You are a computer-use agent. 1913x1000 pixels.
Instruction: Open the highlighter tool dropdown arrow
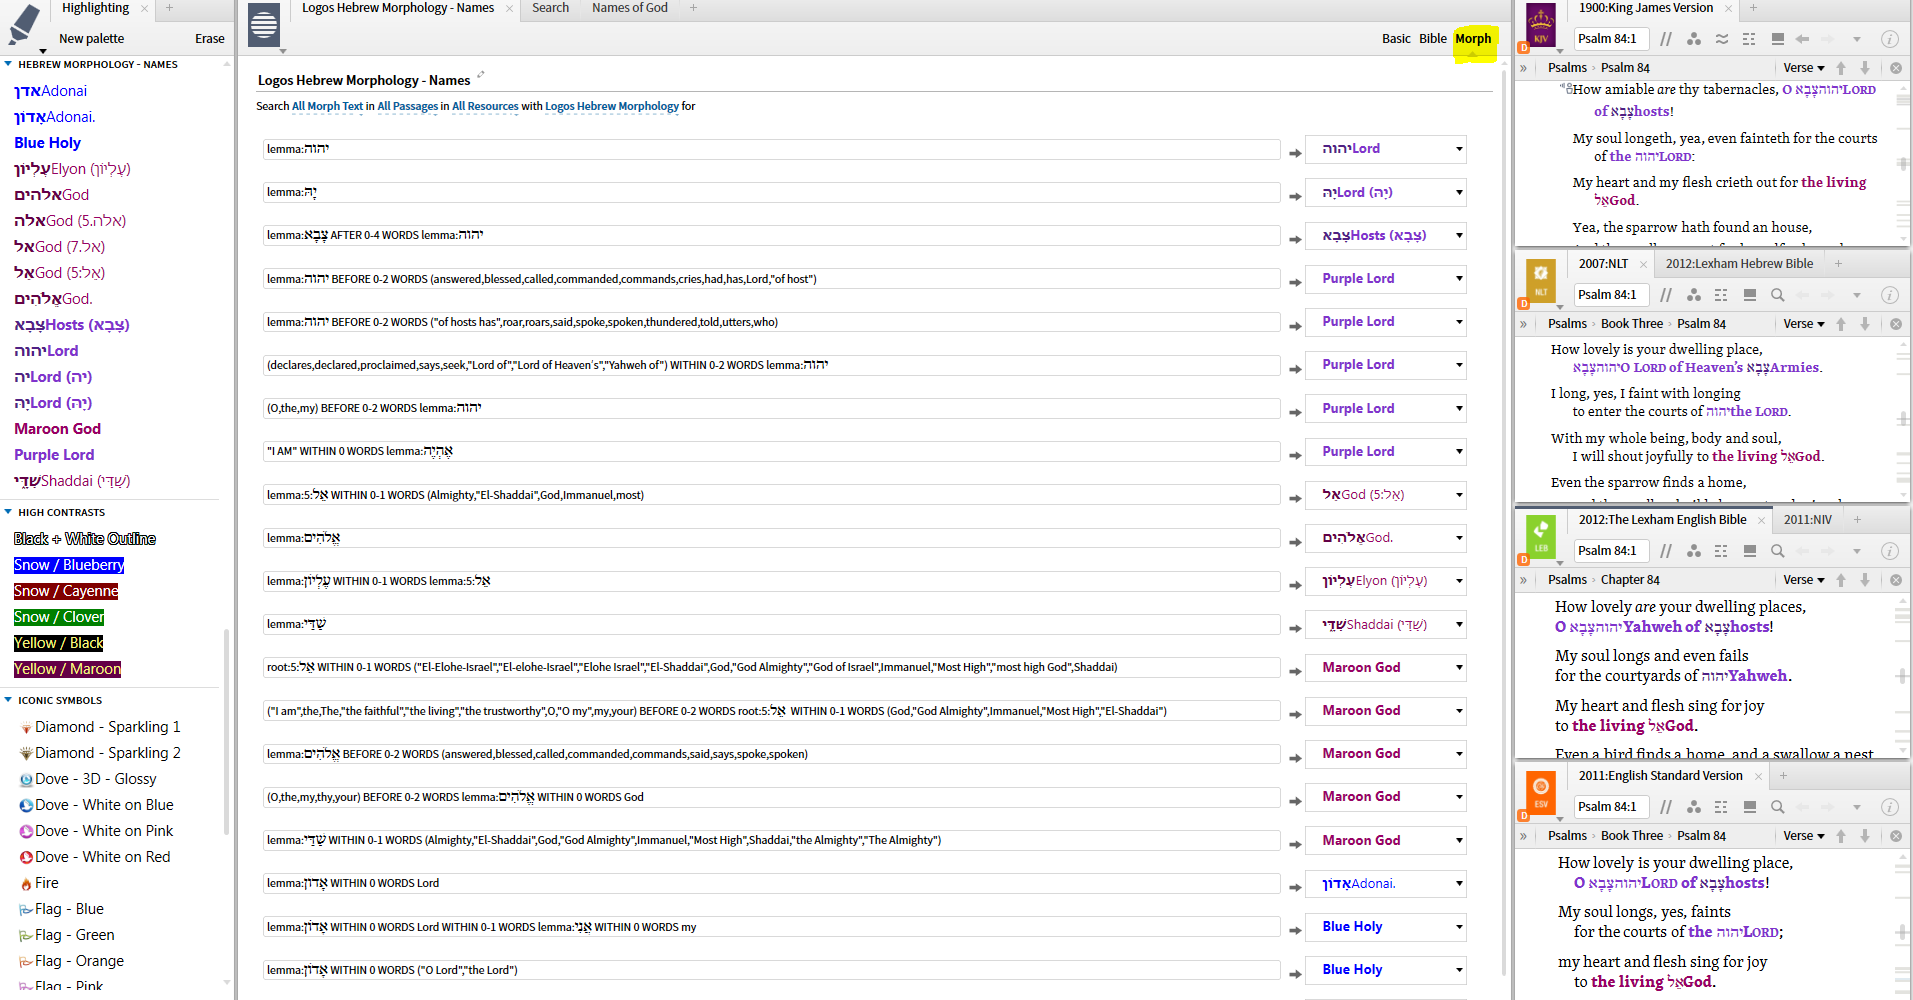(x=43, y=51)
